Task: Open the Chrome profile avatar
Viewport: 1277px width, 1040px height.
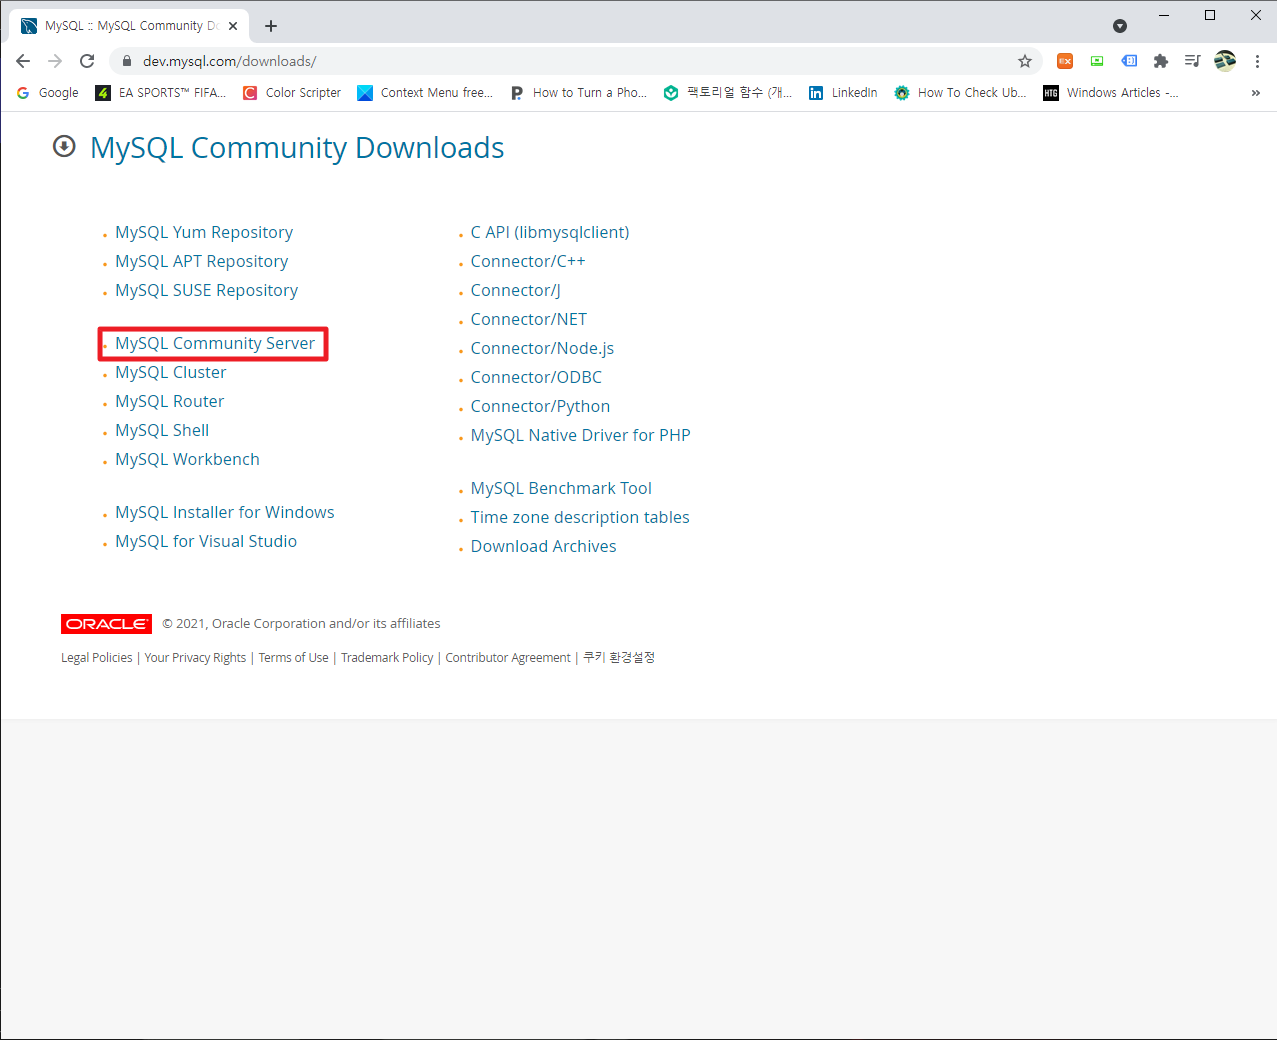Action: pos(1225,61)
